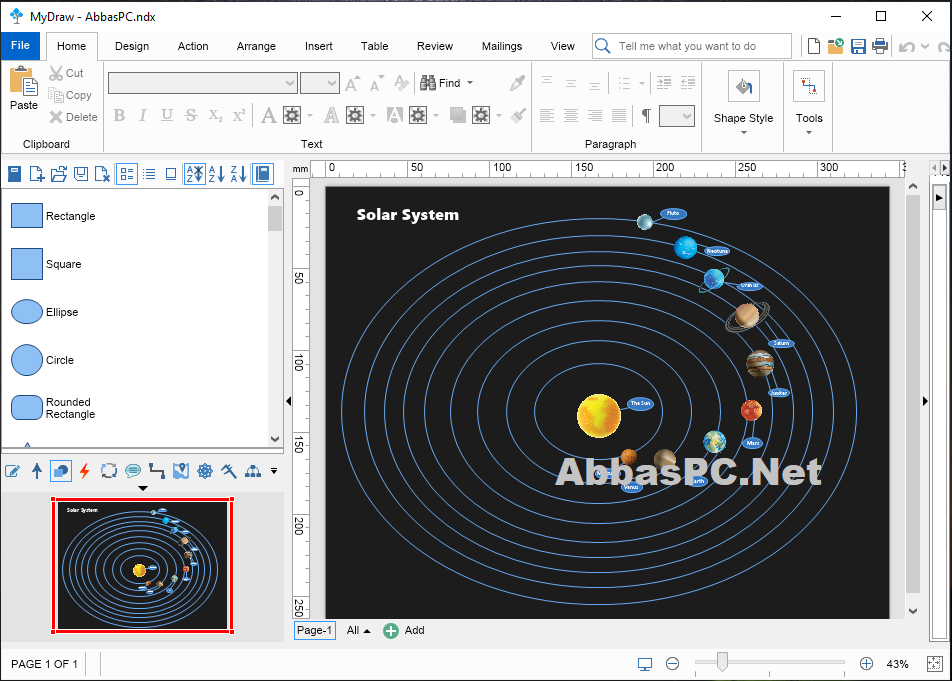The width and height of the screenshot is (952, 681).
Task: Open the All pages dropdown
Action: (x=358, y=631)
